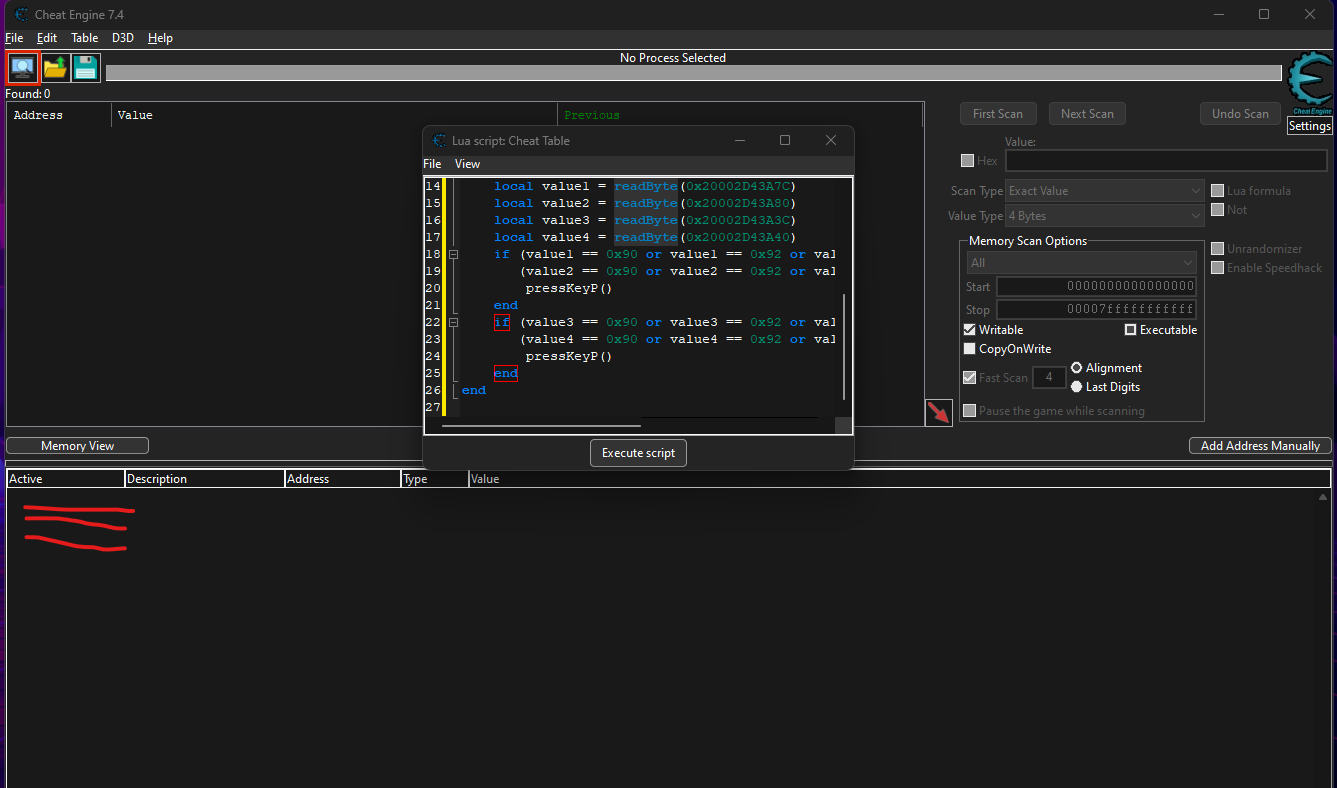Select the Last Digits radio button

coord(1077,387)
